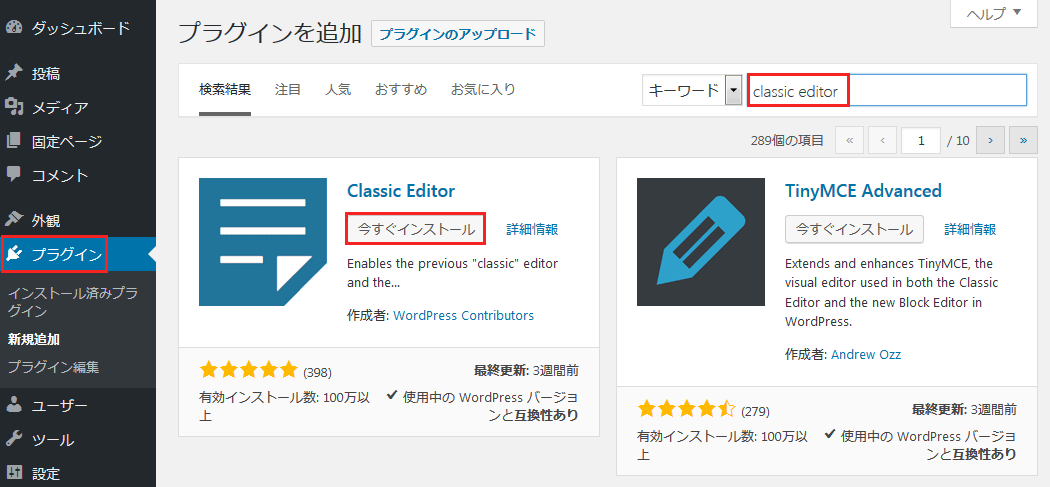Go to next results page arrow
The image size is (1050, 487).
(990, 141)
